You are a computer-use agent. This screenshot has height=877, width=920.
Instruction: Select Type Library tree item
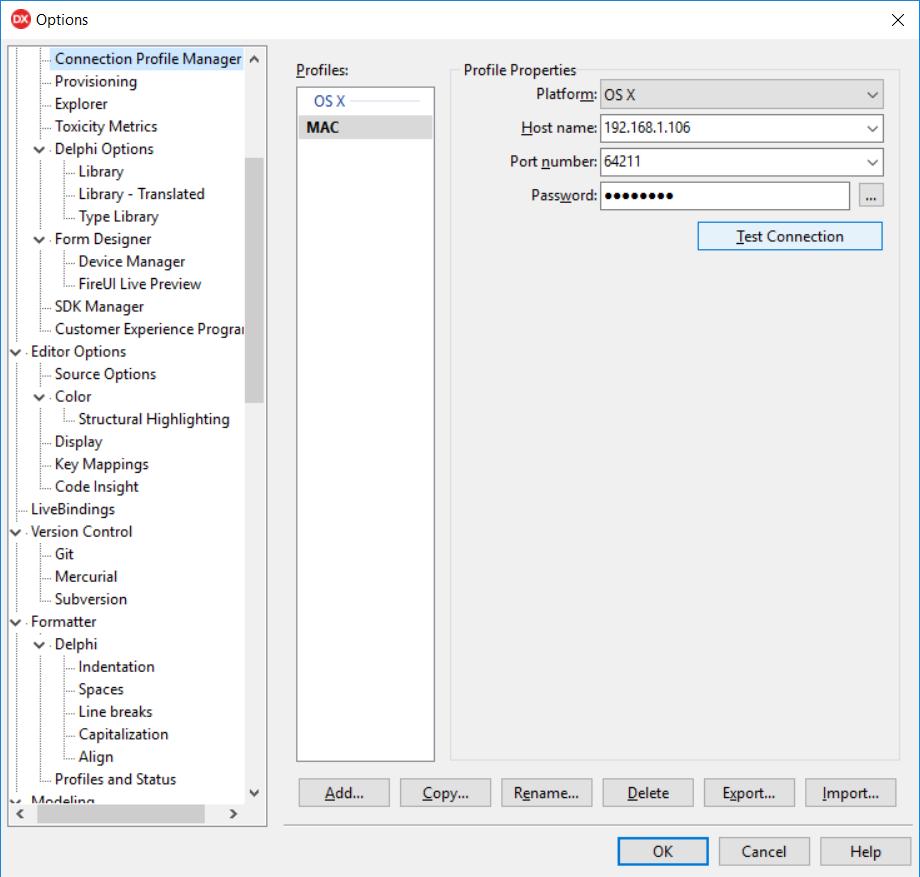[119, 216]
